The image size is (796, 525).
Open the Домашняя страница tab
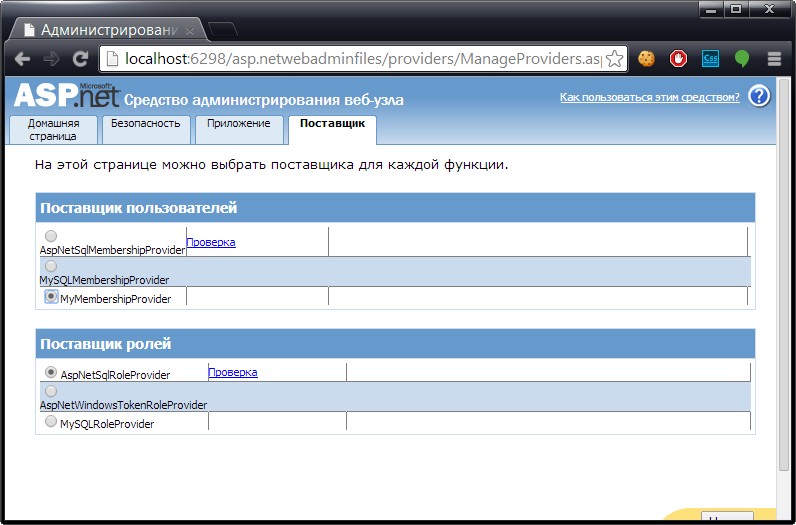pyautogui.click(x=53, y=130)
